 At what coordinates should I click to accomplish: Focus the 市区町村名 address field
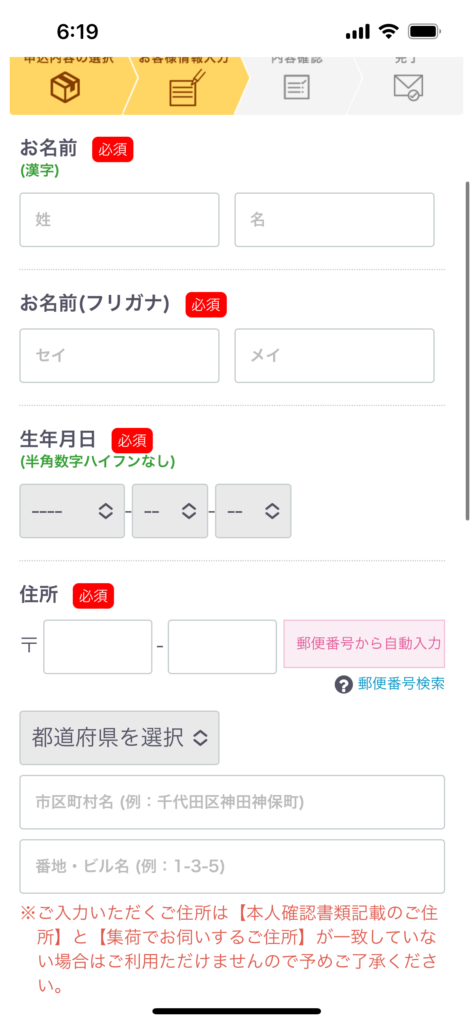232,802
